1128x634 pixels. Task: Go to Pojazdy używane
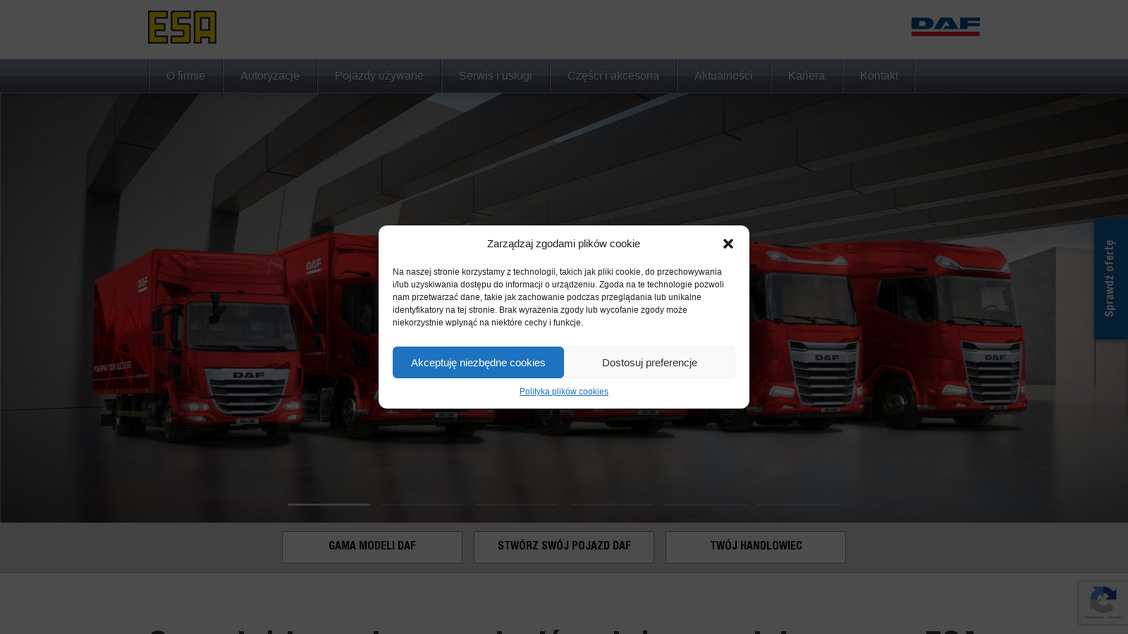coord(379,76)
